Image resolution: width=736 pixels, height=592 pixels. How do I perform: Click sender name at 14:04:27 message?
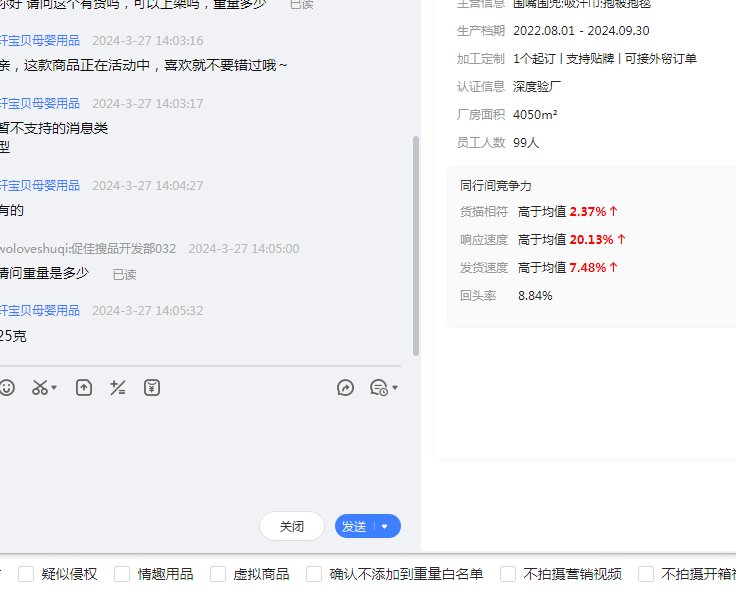click(40, 186)
